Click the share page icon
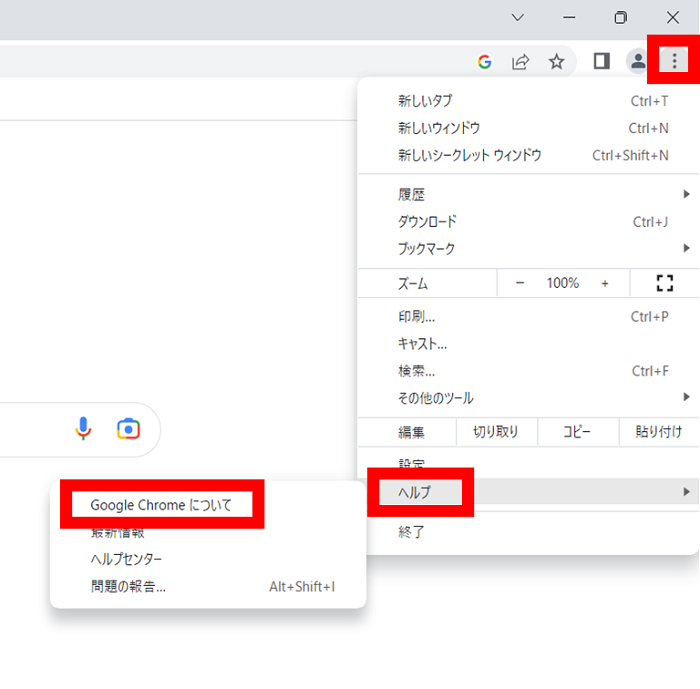The height and width of the screenshot is (689, 700). 520,62
